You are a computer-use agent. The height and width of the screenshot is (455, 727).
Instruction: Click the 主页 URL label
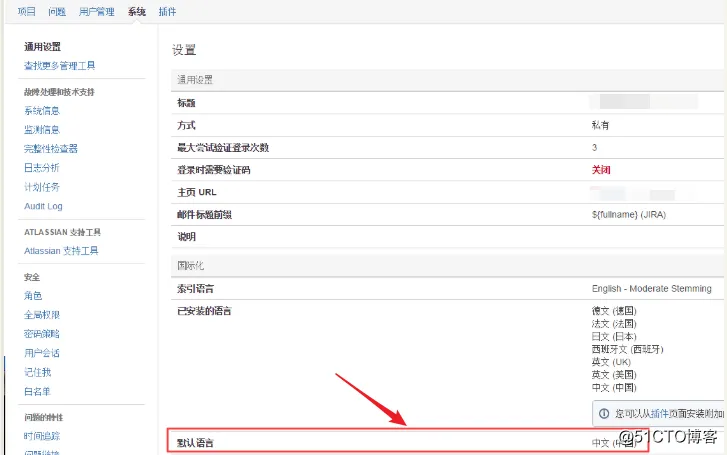(197, 192)
